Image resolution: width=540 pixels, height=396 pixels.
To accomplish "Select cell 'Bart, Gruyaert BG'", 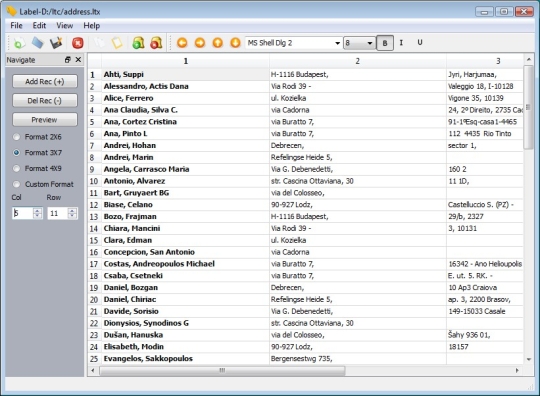I will pyautogui.click(x=185, y=193).
